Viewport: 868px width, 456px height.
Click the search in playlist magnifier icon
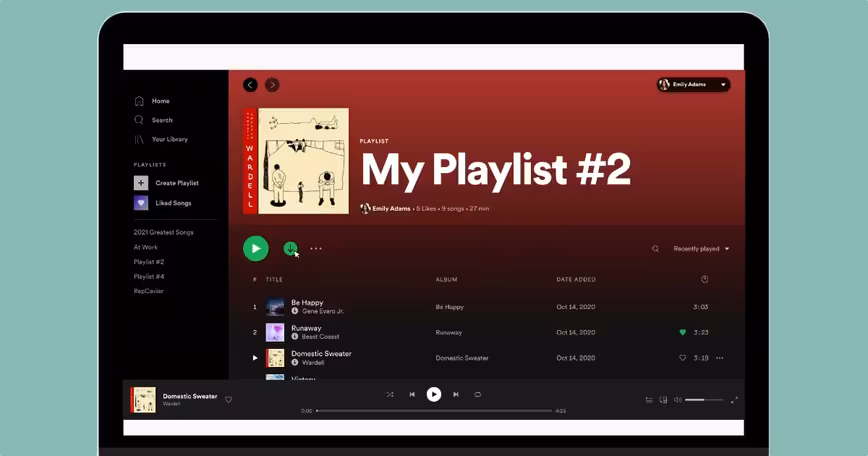click(x=655, y=249)
